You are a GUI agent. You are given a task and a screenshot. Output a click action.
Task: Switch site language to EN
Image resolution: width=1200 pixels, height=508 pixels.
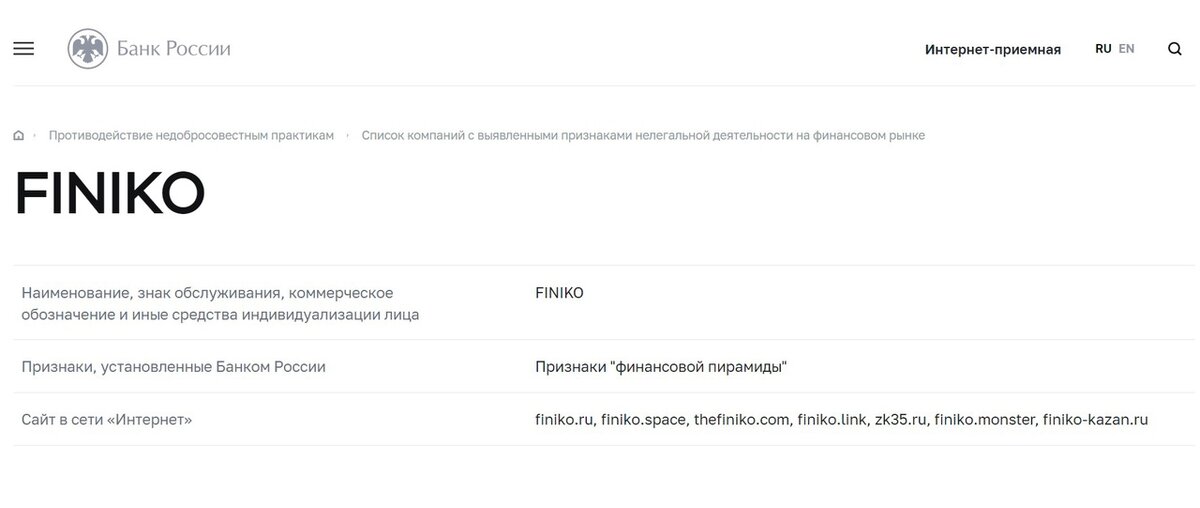pos(1127,48)
